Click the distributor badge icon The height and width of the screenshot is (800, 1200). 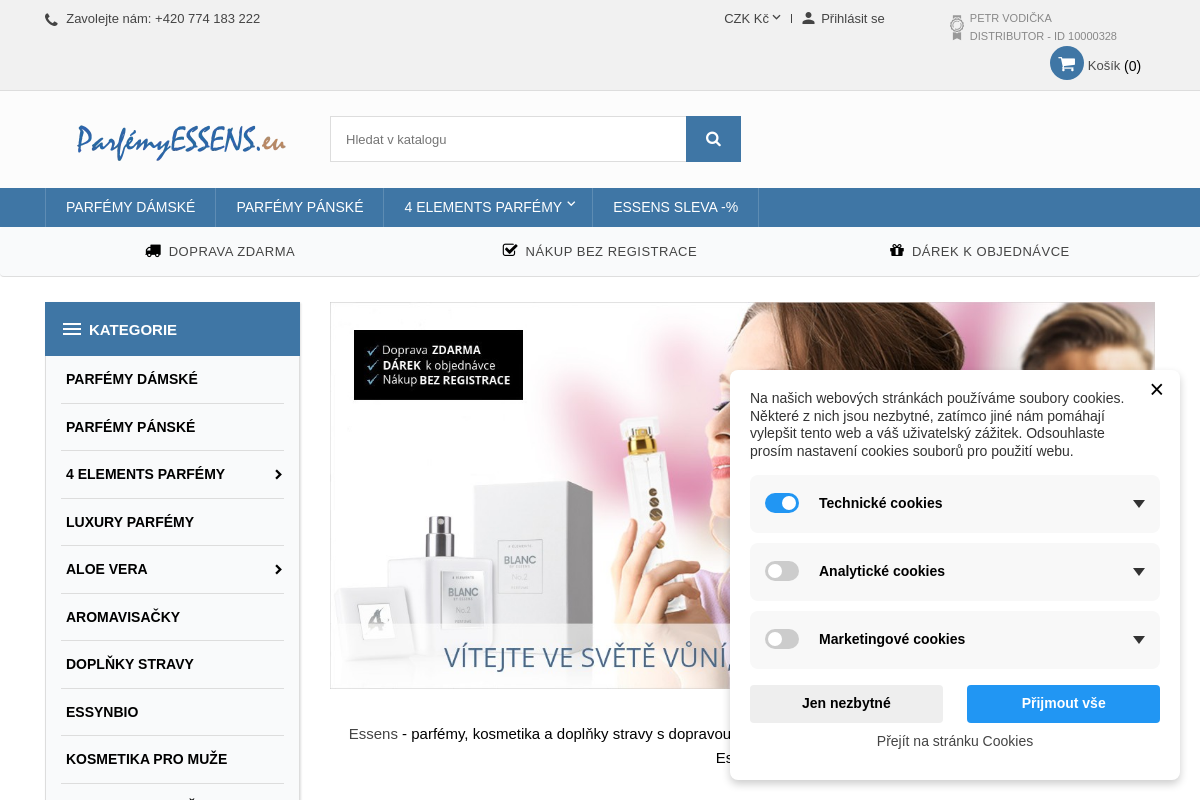957,27
